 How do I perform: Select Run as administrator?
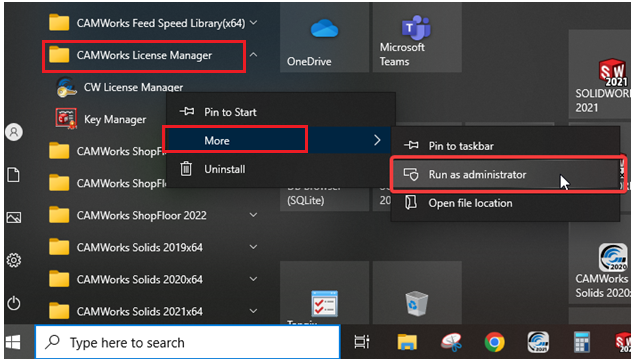click(x=506, y=174)
